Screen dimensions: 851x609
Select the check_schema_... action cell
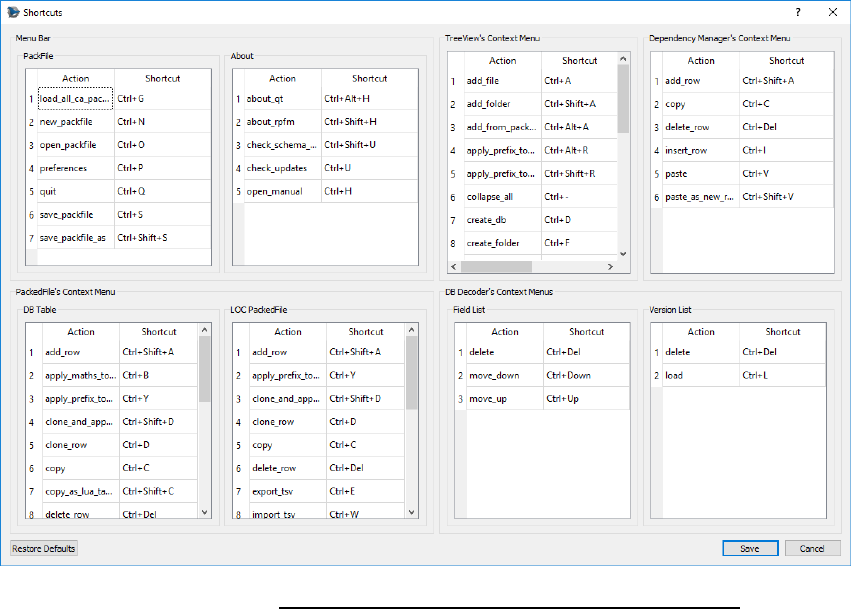click(283, 145)
